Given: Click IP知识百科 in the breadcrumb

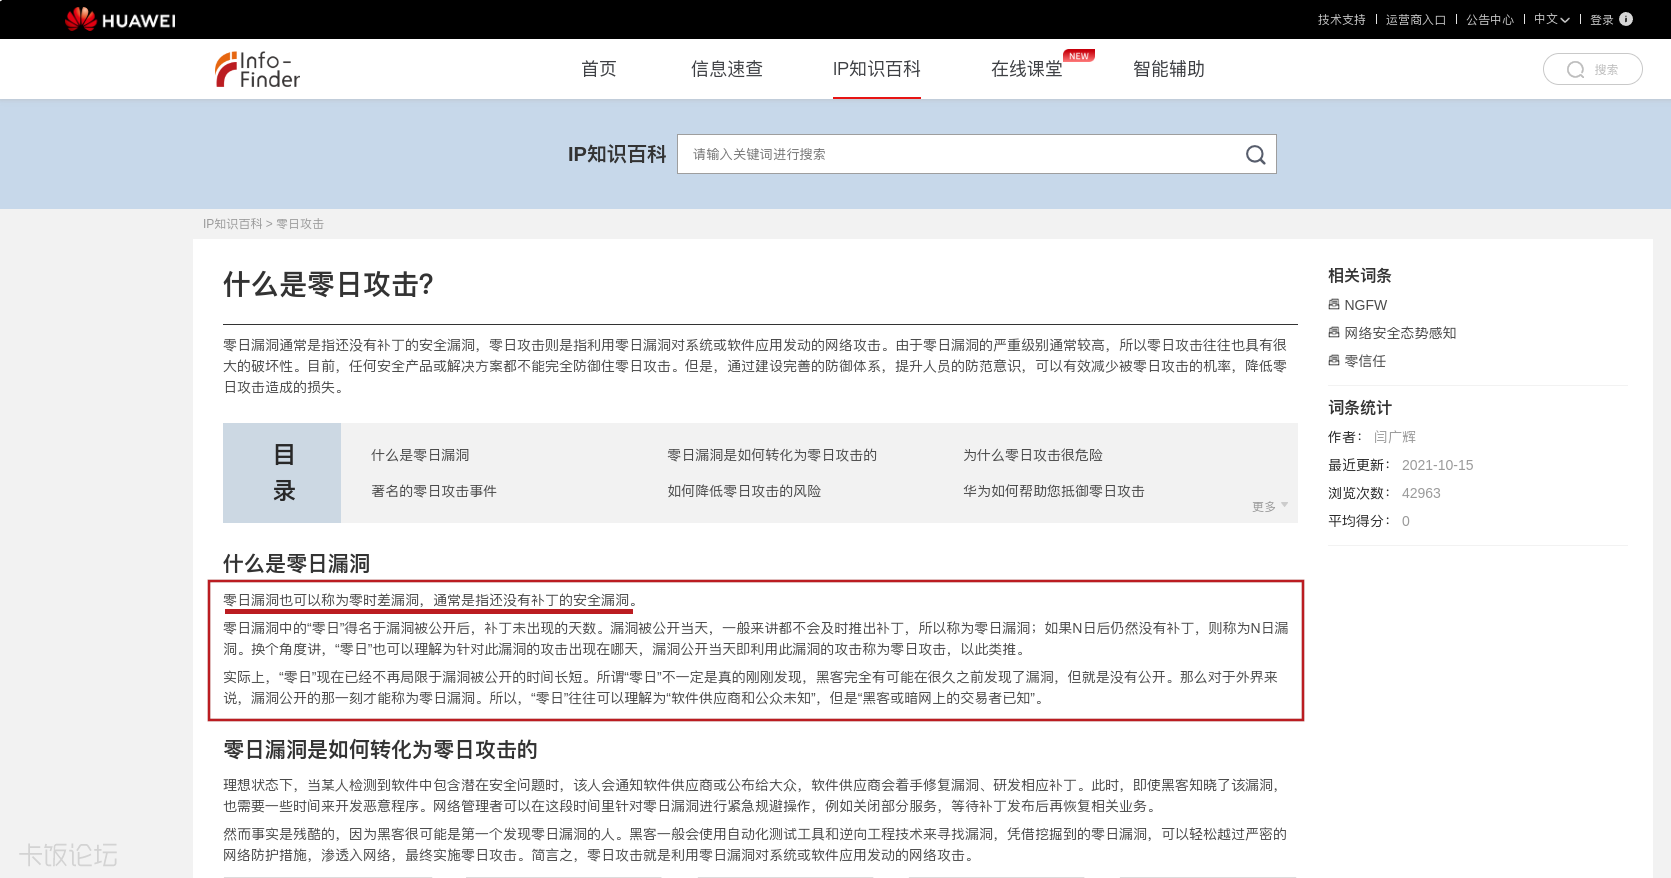Looking at the screenshot, I should coord(232,224).
